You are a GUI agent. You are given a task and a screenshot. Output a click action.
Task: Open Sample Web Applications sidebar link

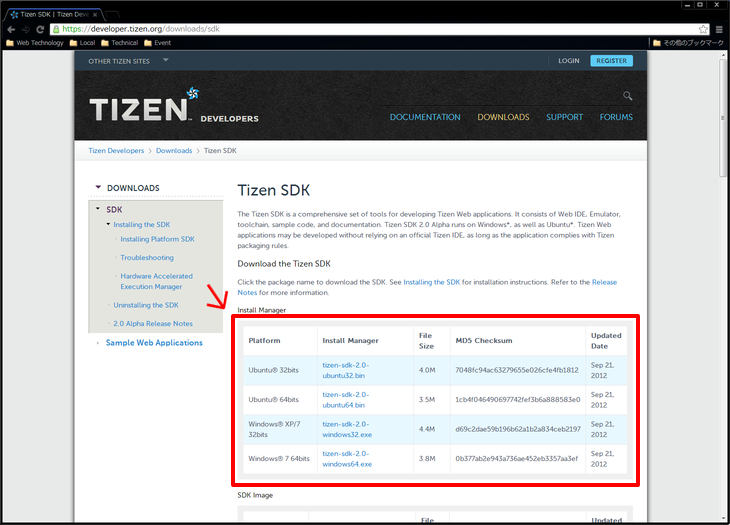pos(154,343)
